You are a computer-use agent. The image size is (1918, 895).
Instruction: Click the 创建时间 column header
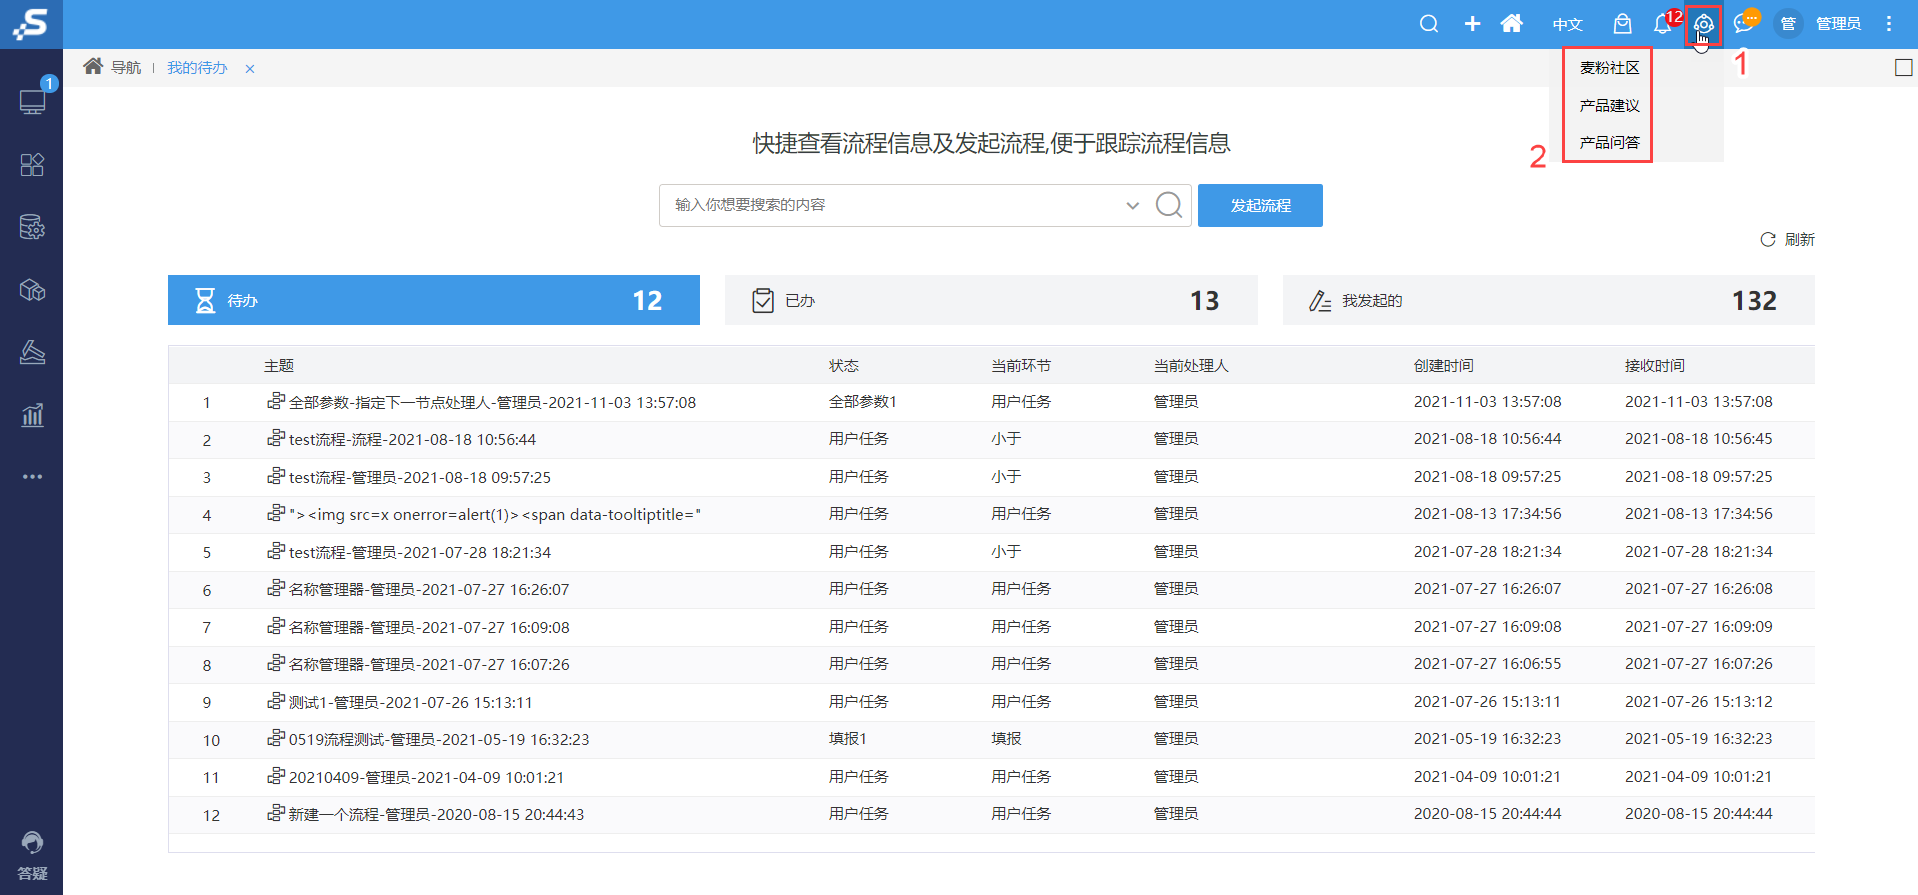point(1444,366)
